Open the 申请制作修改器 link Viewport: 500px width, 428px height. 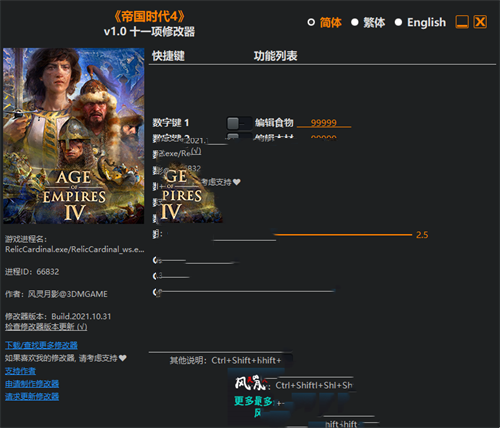(x=32, y=384)
